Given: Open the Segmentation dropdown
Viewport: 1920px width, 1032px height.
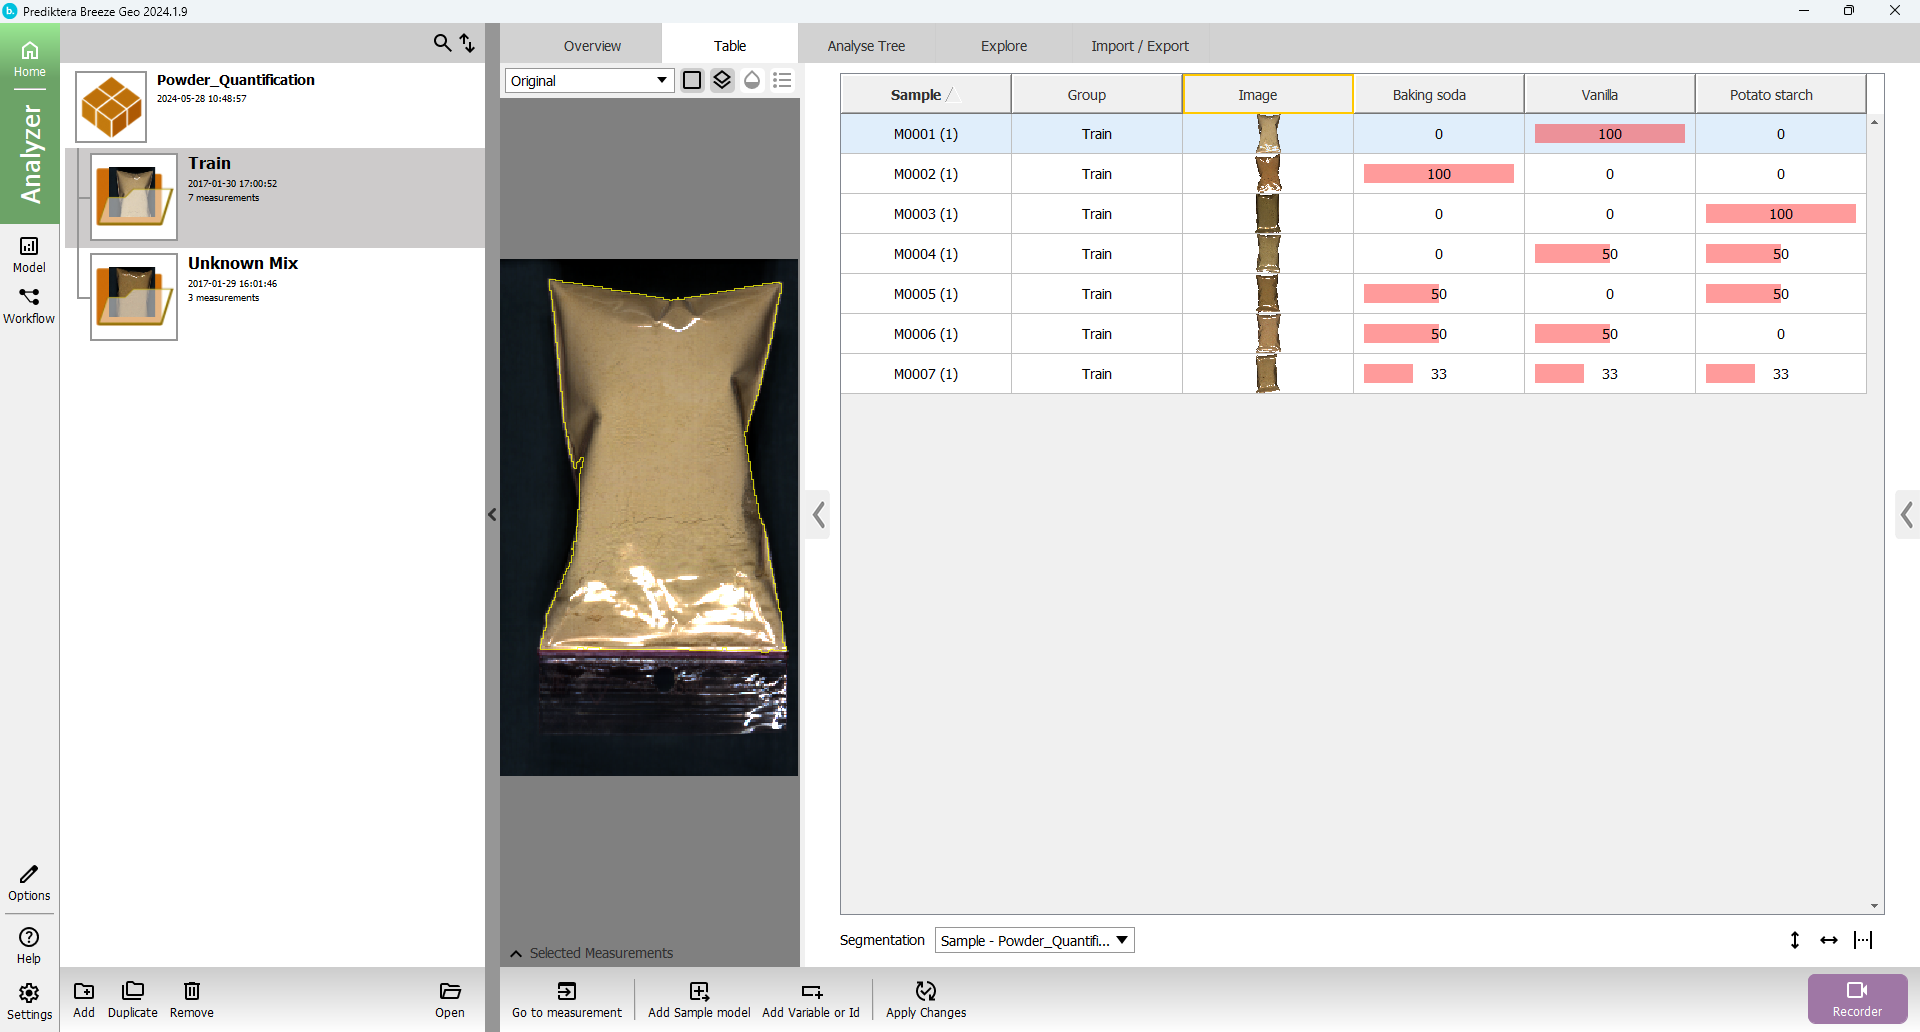Looking at the screenshot, I should pyautogui.click(x=1034, y=940).
